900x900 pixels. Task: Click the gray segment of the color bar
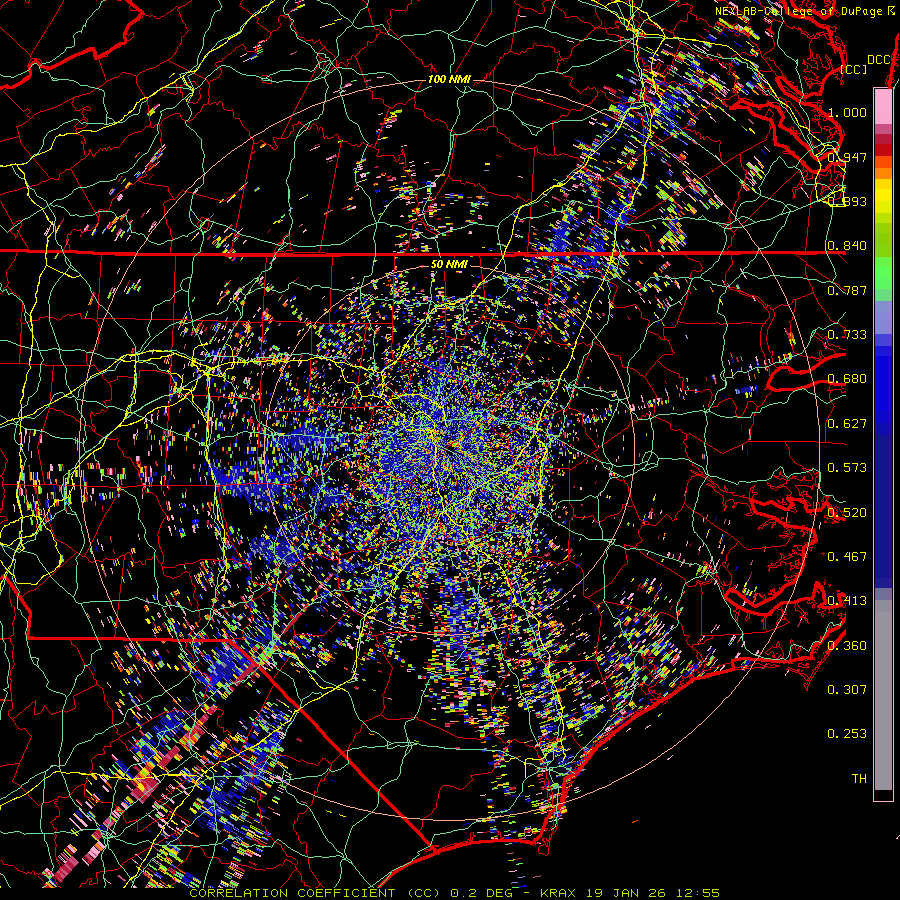tap(883, 695)
